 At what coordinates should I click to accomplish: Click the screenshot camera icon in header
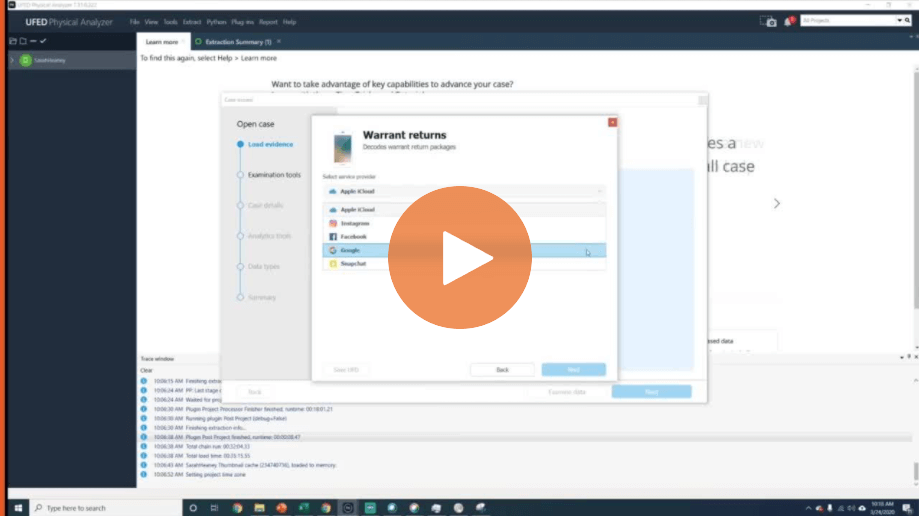tap(768, 22)
